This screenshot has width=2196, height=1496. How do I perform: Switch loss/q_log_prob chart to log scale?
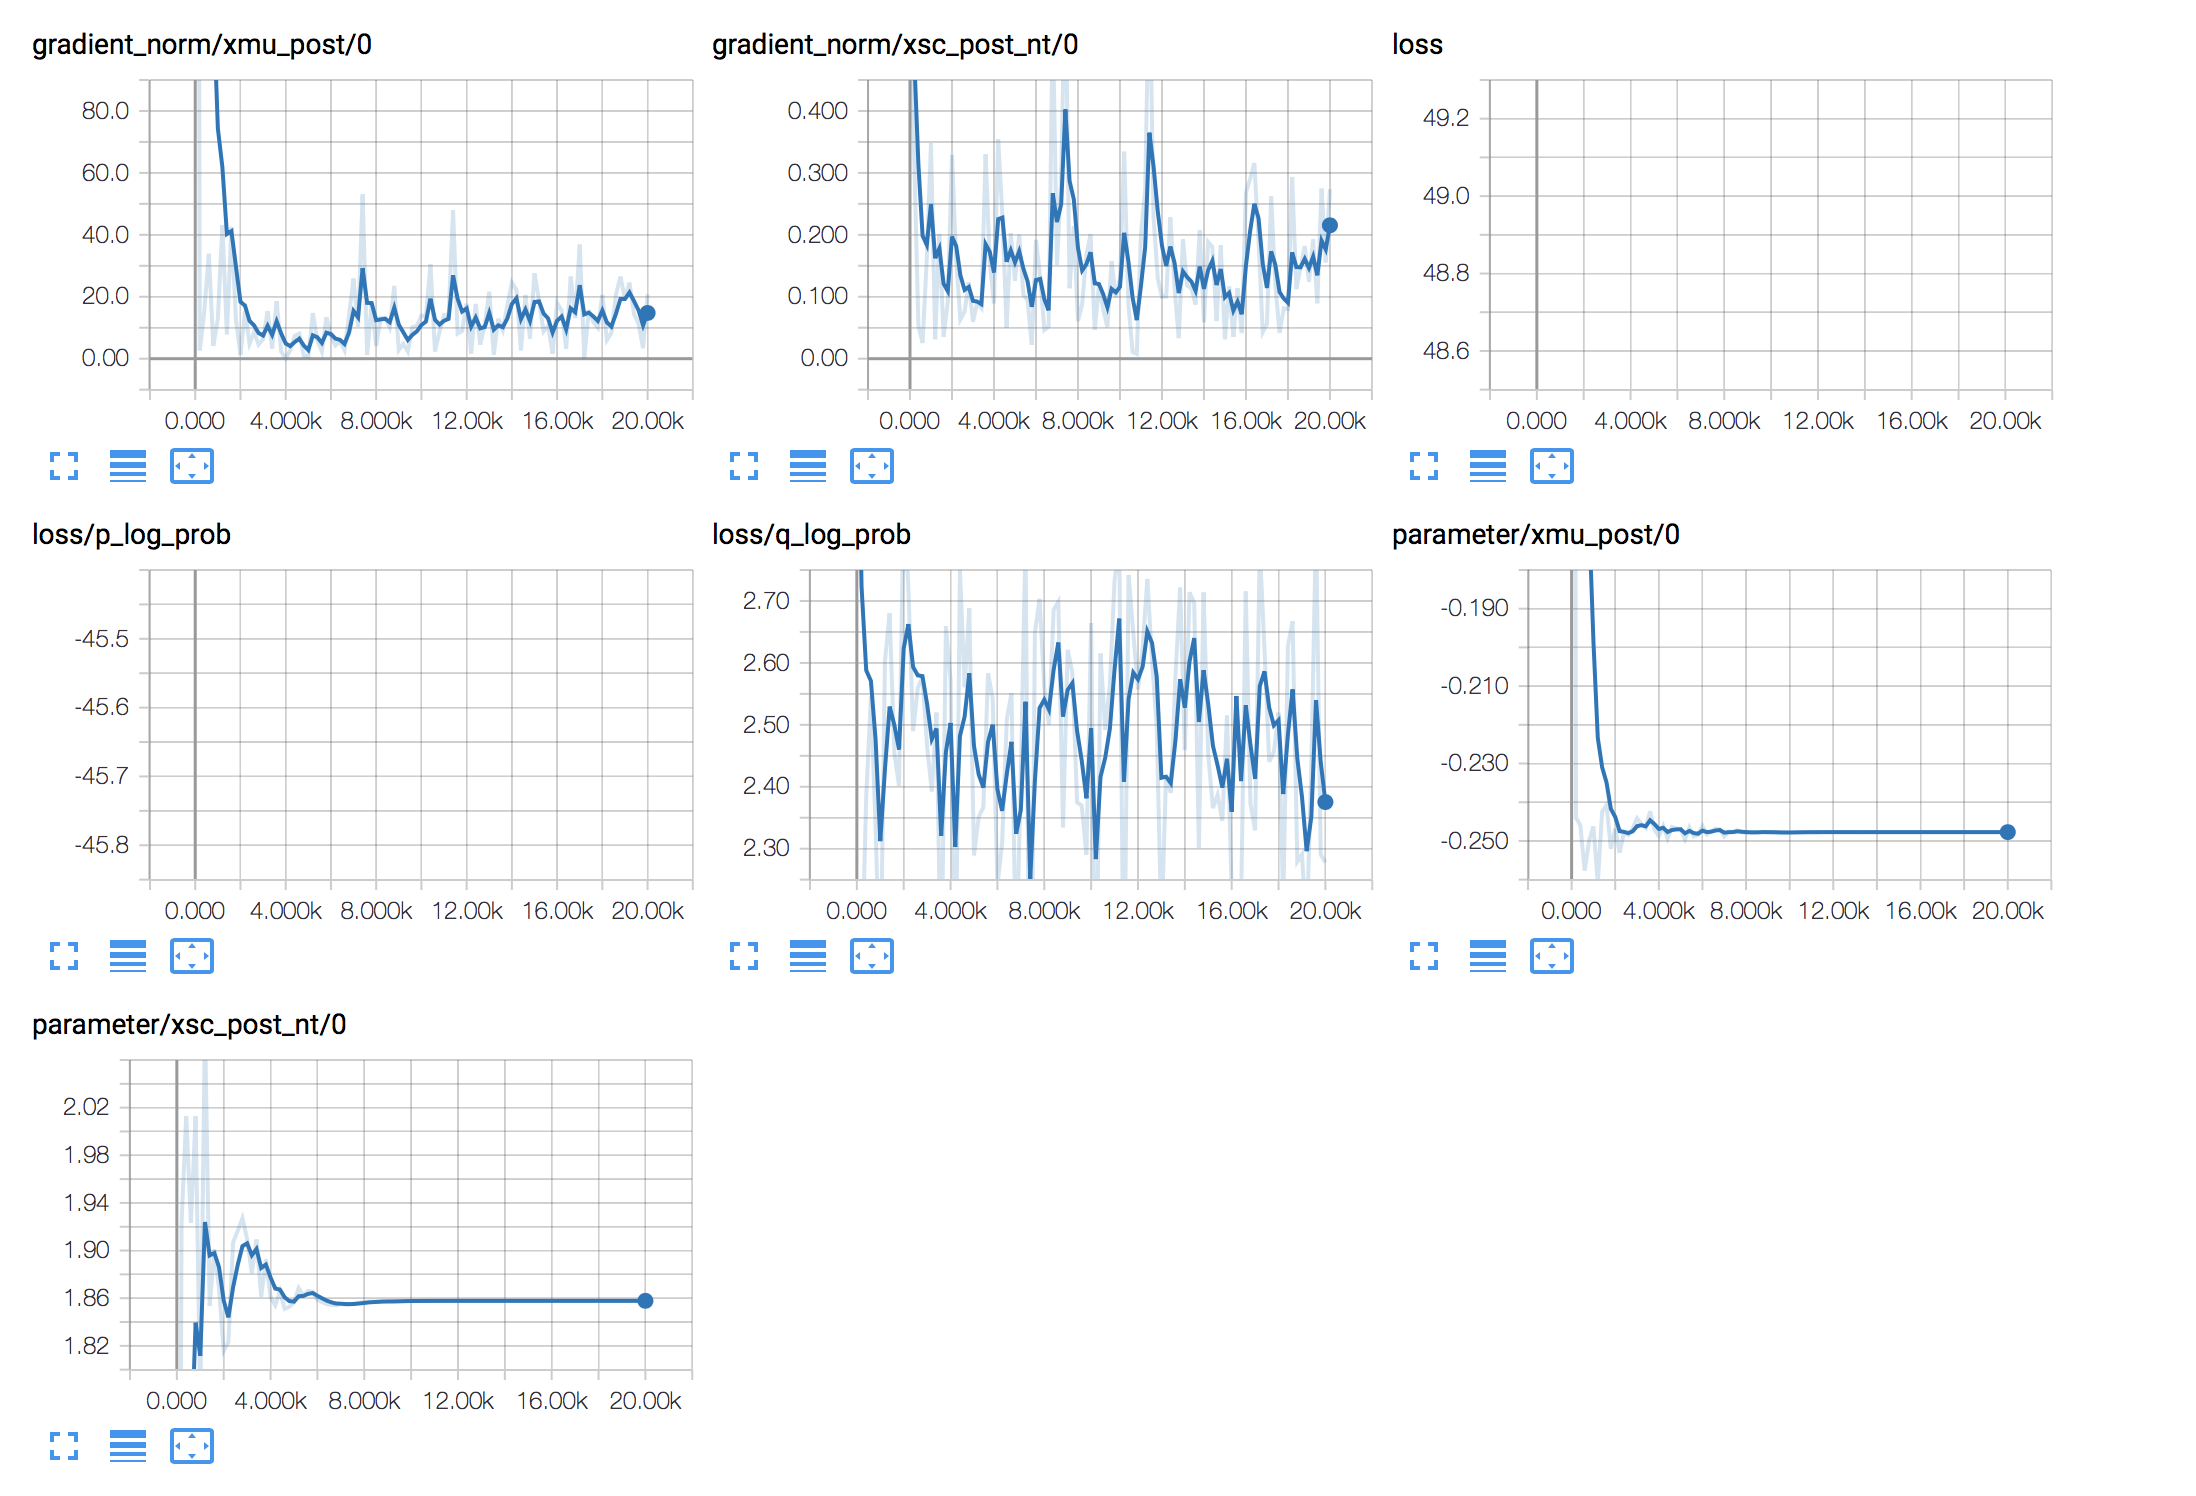coord(808,956)
